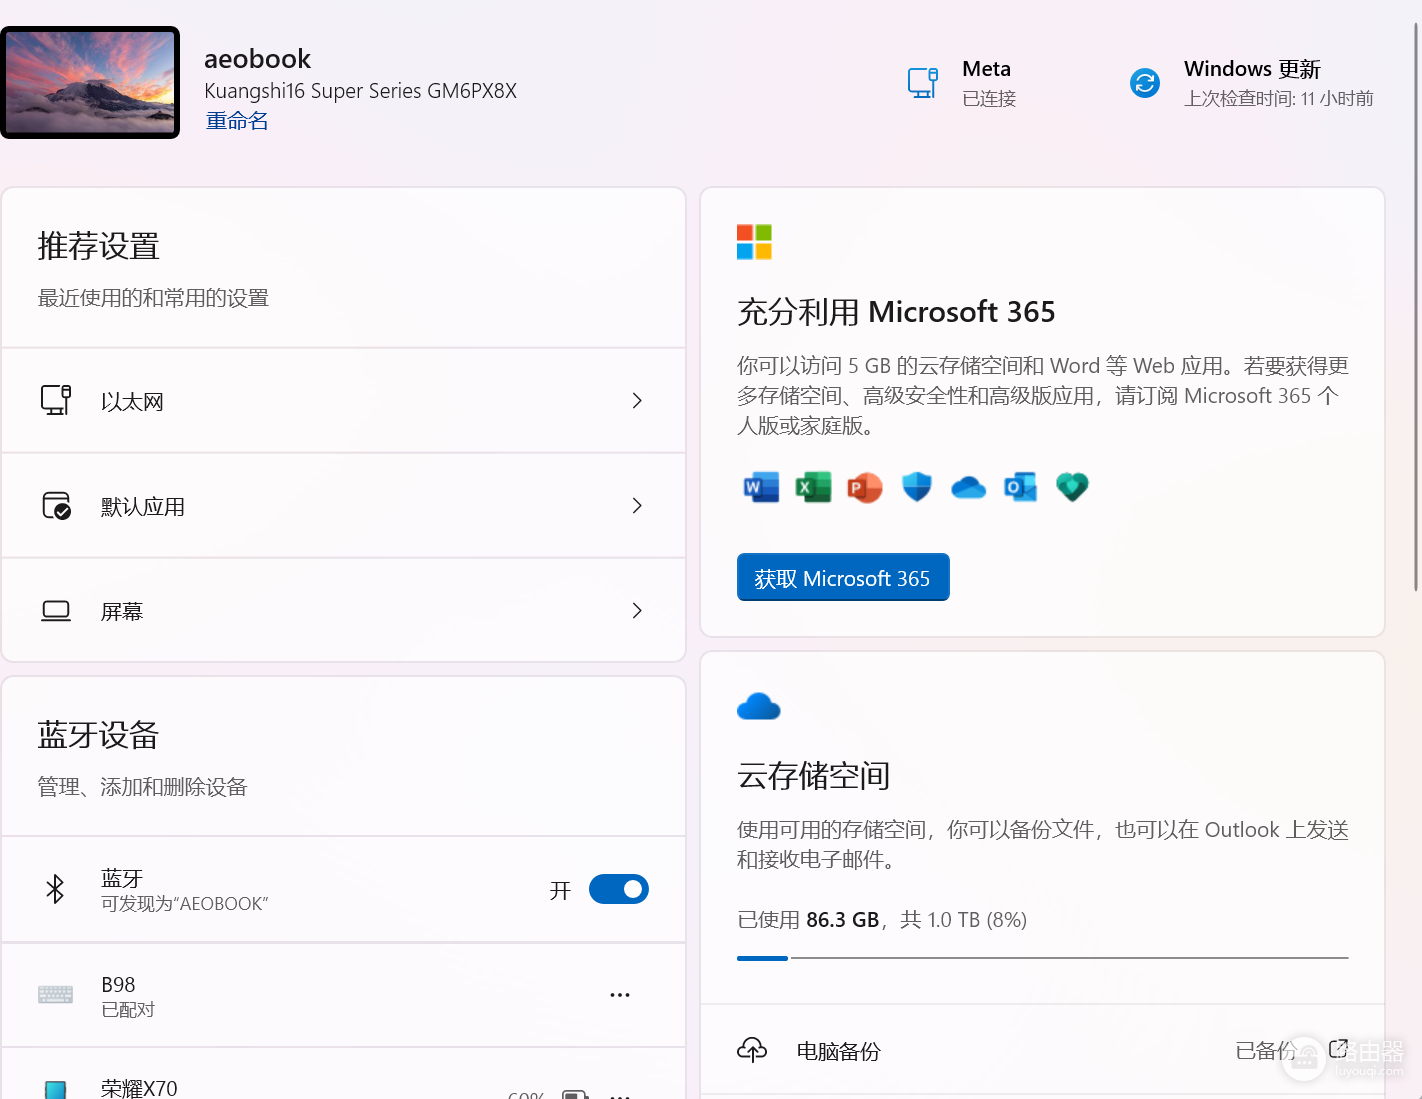Click the 获取 Microsoft 365 button

843,577
